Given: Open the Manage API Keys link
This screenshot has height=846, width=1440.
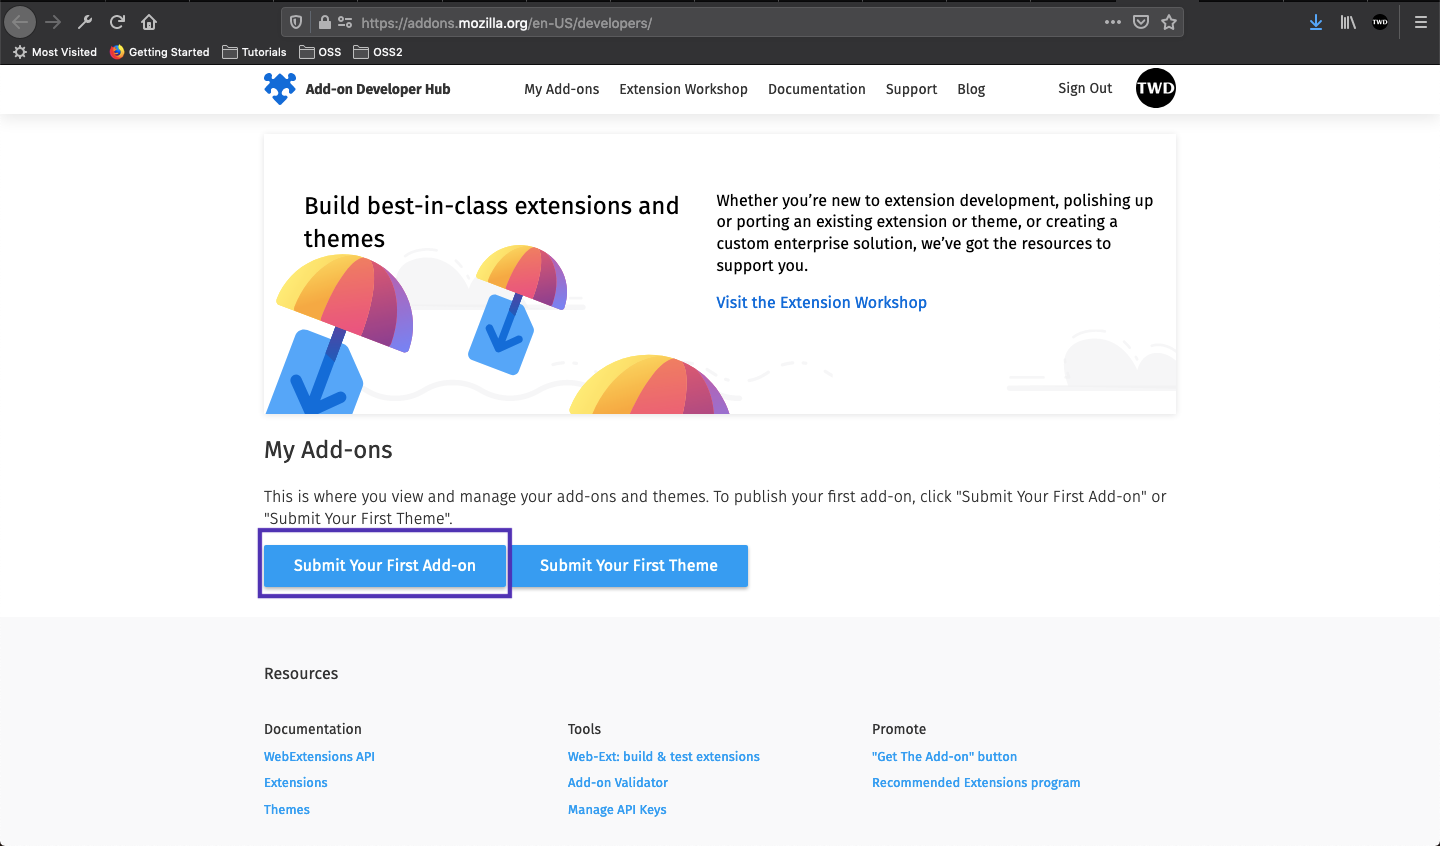Looking at the screenshot, I should click(x=617, y=809).
